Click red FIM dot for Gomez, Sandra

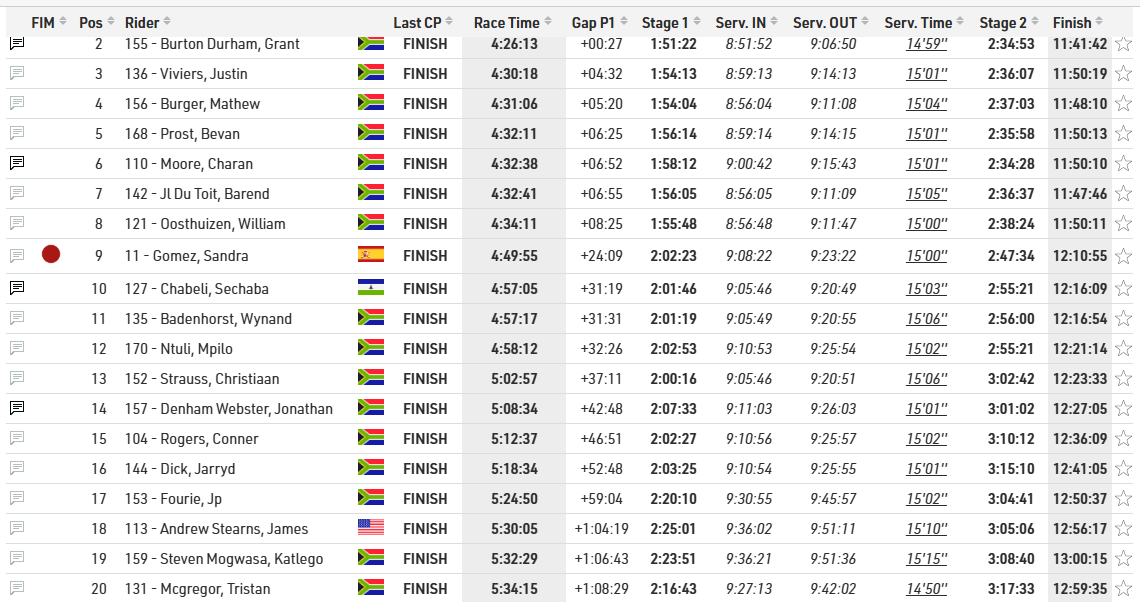click(51, 255)
